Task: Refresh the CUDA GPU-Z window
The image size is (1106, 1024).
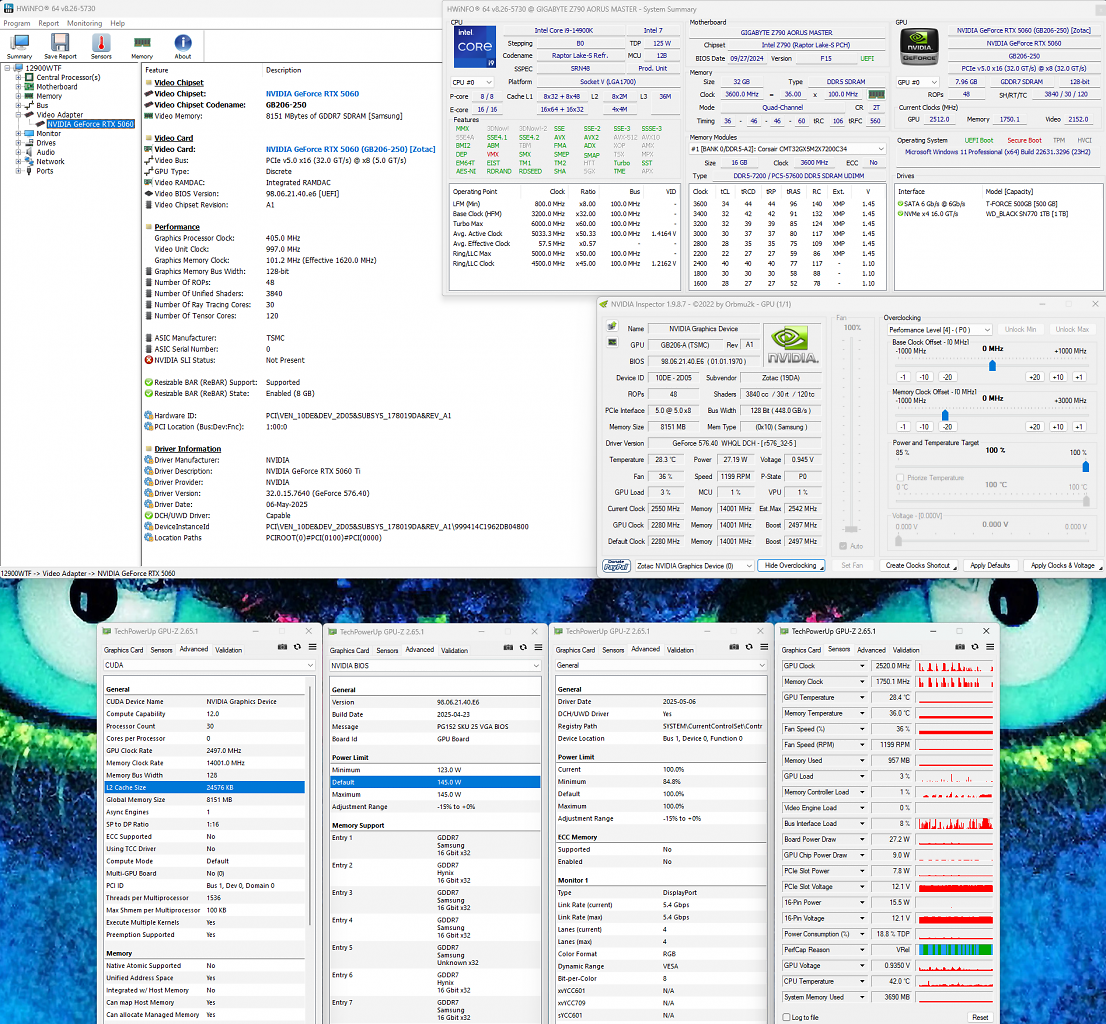Action: click(297, 647)
